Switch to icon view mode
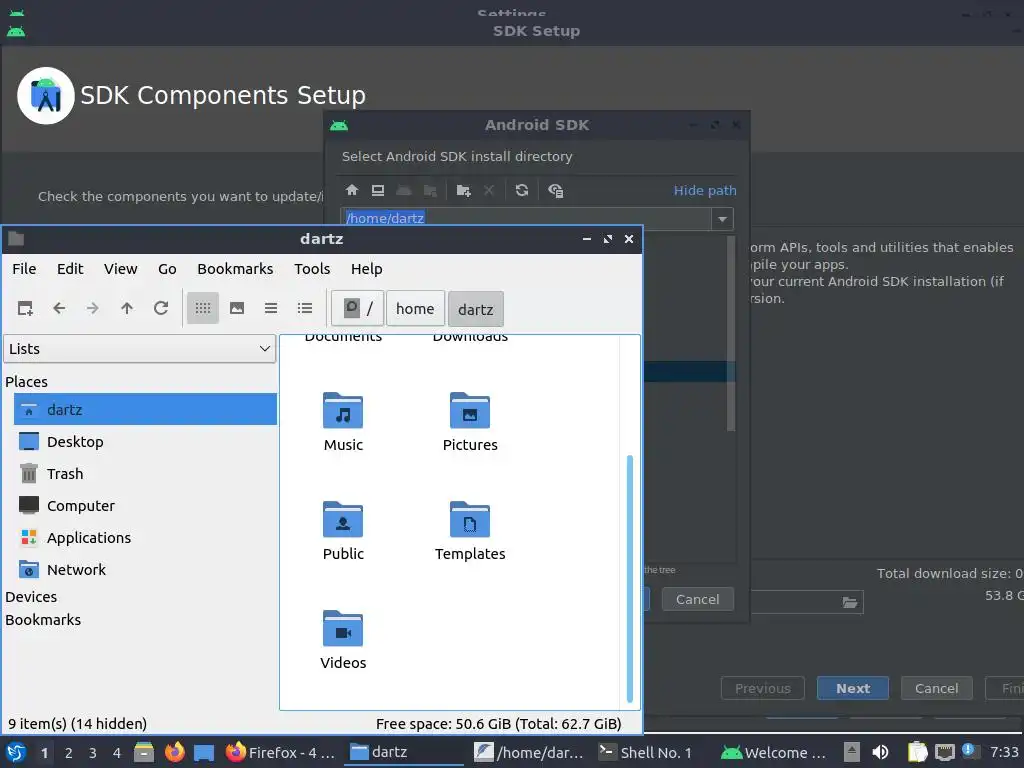The width and height of the screenshot is (1024, 768). [x=202, y=308]
